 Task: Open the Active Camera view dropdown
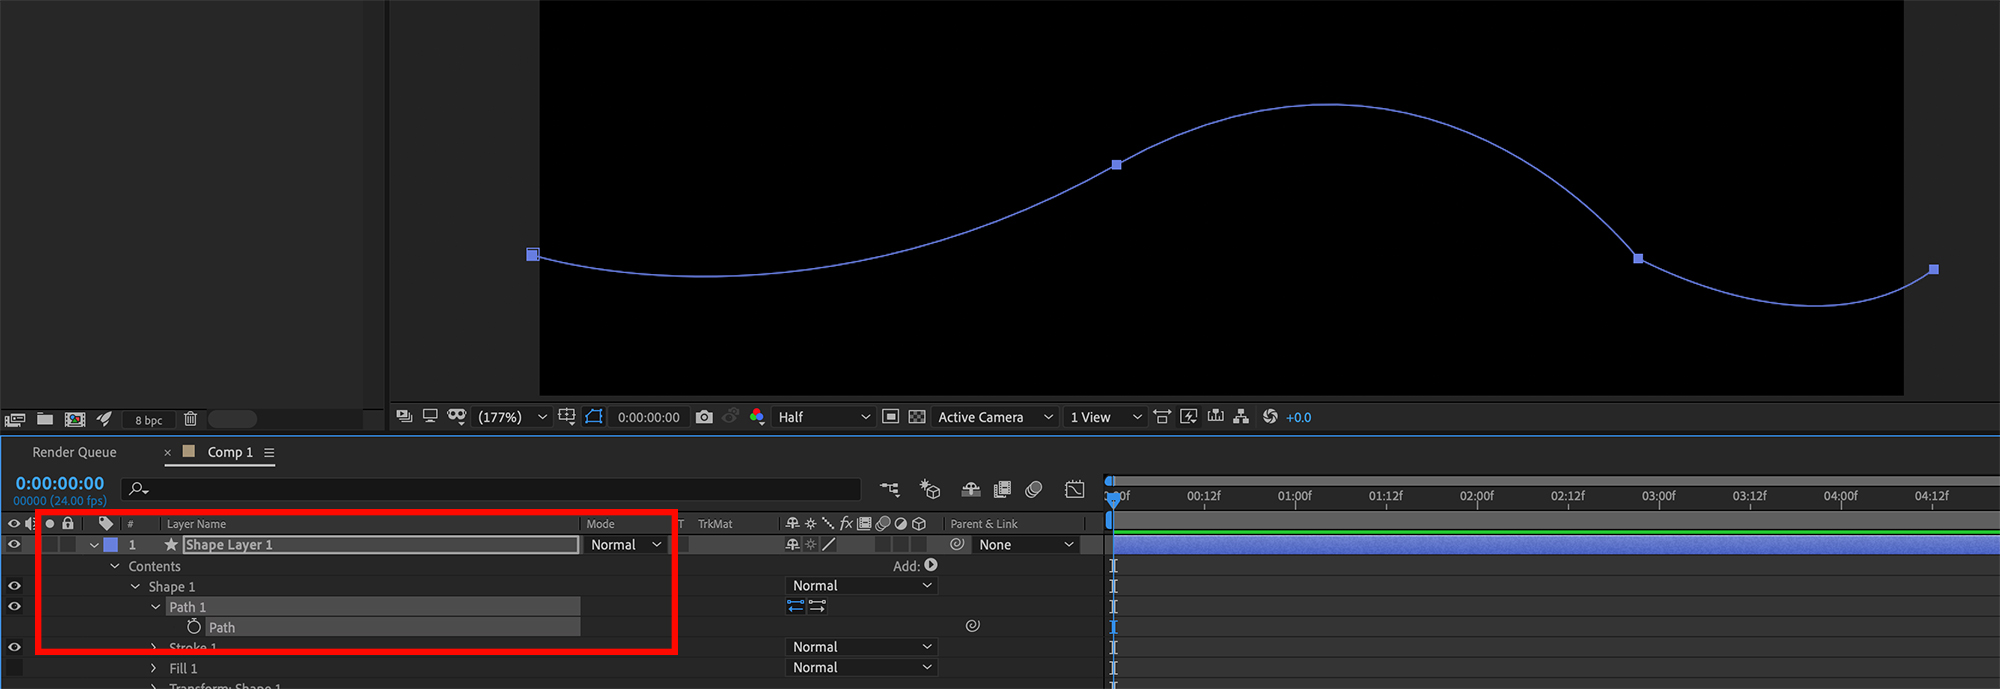coord(995,417)
